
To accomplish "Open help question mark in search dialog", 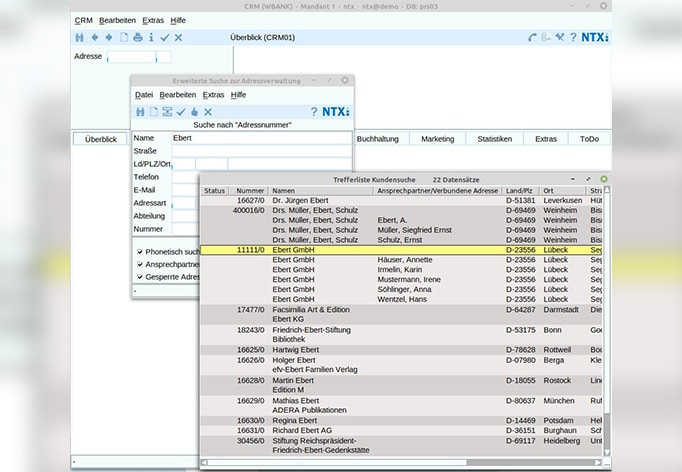I will [314, 112].
